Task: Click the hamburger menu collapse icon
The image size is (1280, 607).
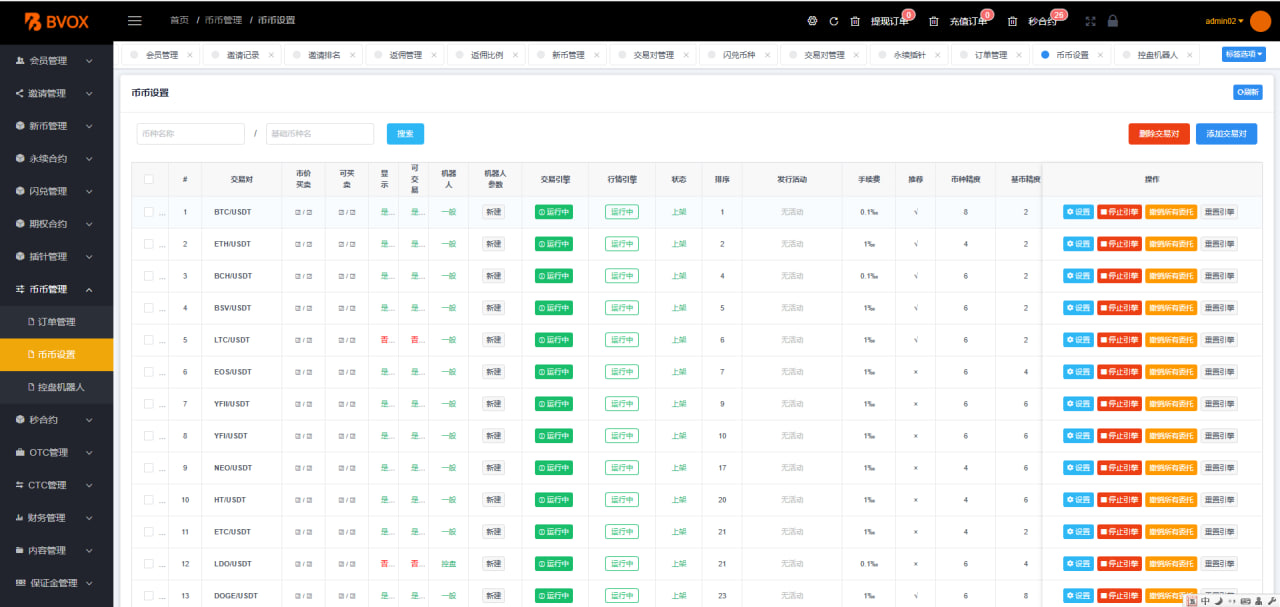Action: coord(135,20)
